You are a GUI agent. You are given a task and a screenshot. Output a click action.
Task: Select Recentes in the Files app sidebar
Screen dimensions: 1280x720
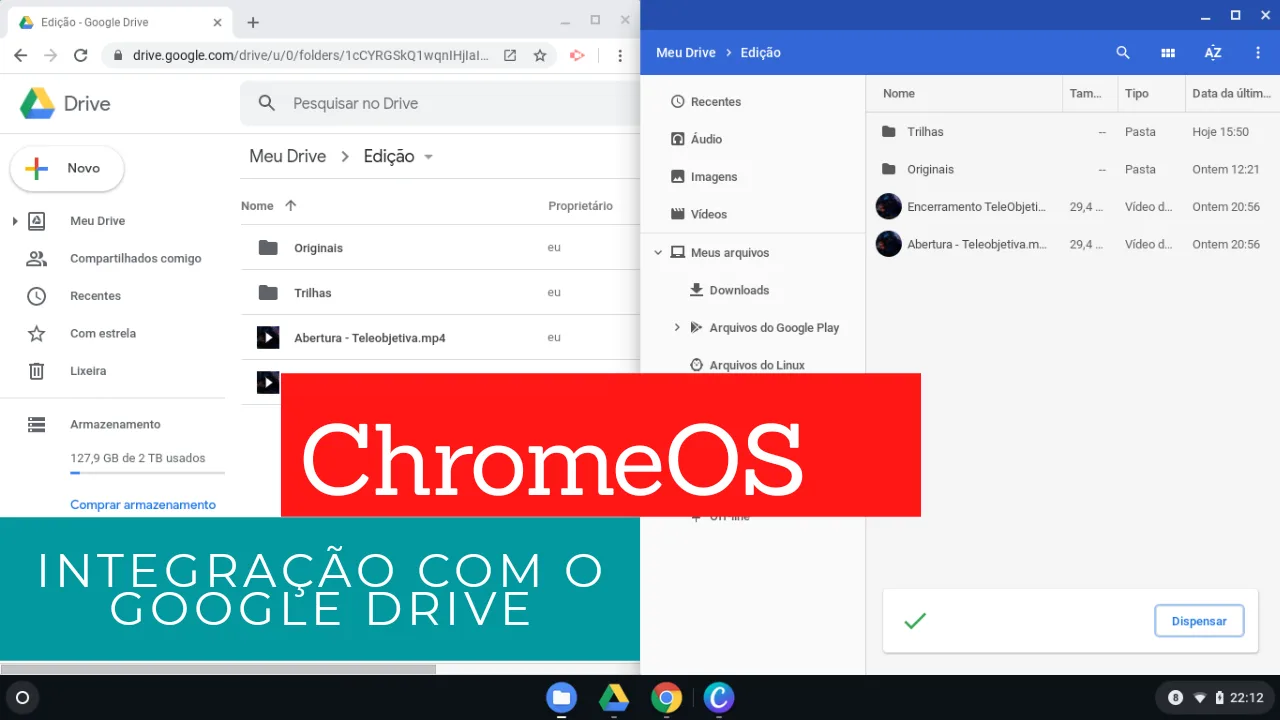716,102
